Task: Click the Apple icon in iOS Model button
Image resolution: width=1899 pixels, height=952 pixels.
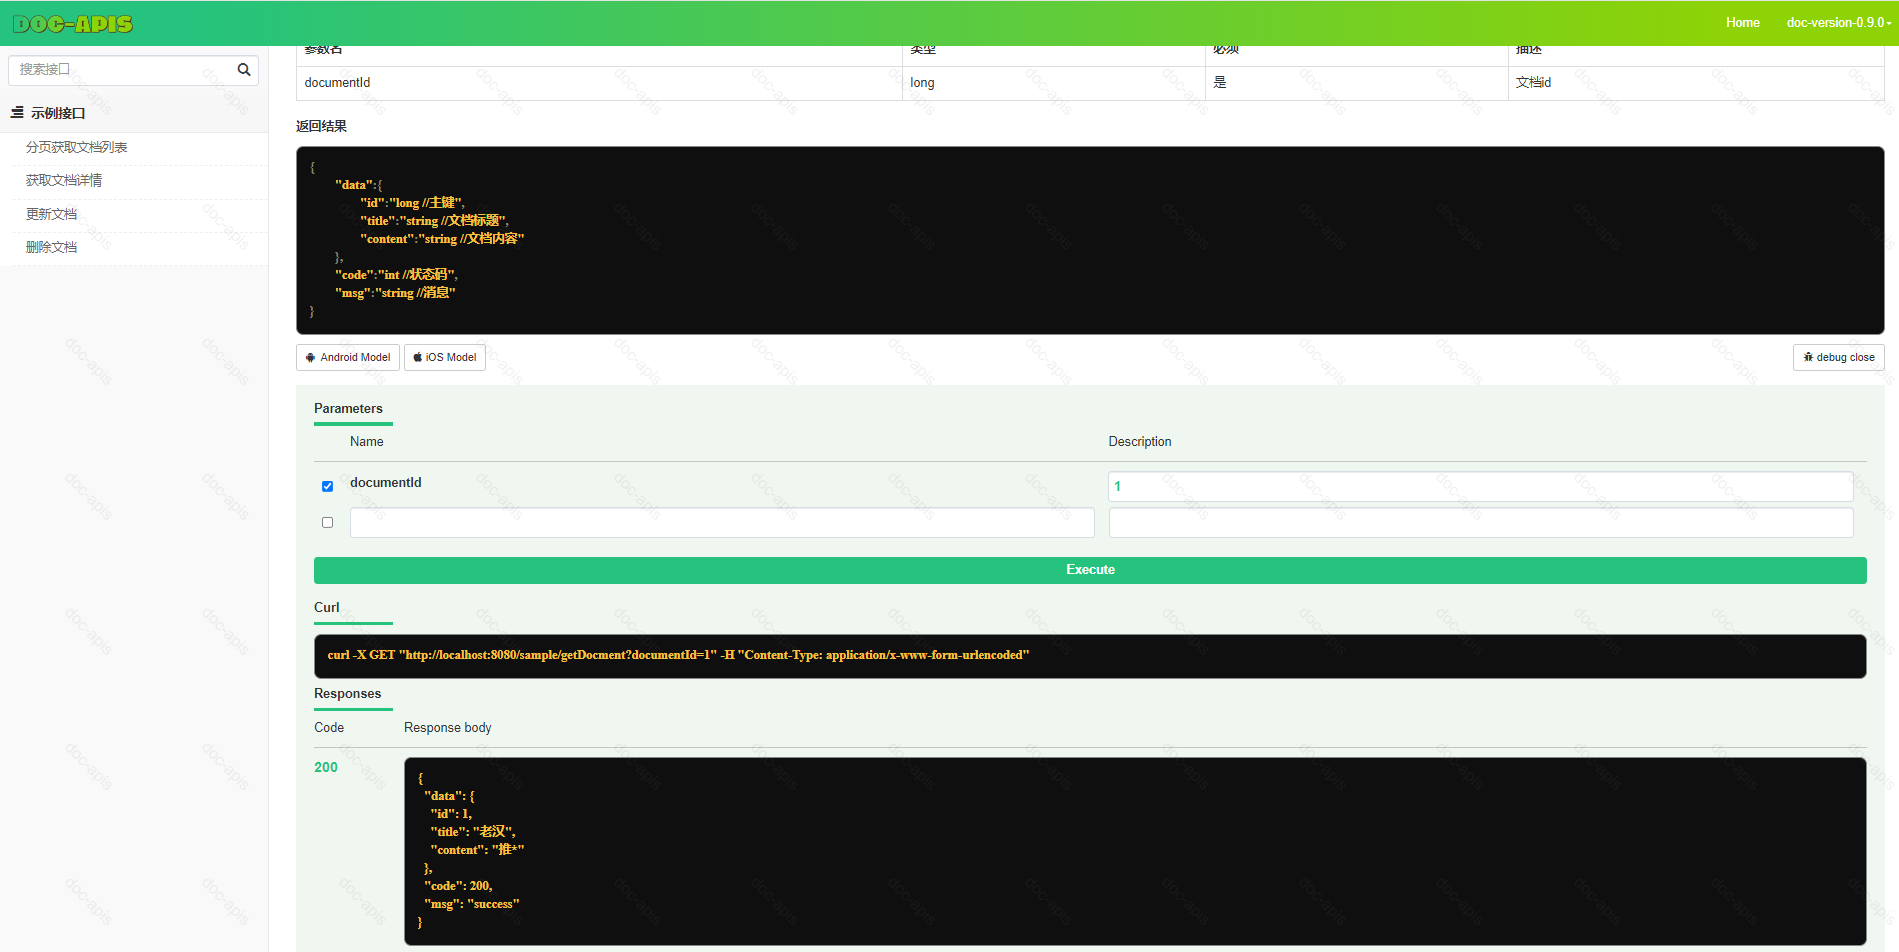Action: [x=418, y=358]
